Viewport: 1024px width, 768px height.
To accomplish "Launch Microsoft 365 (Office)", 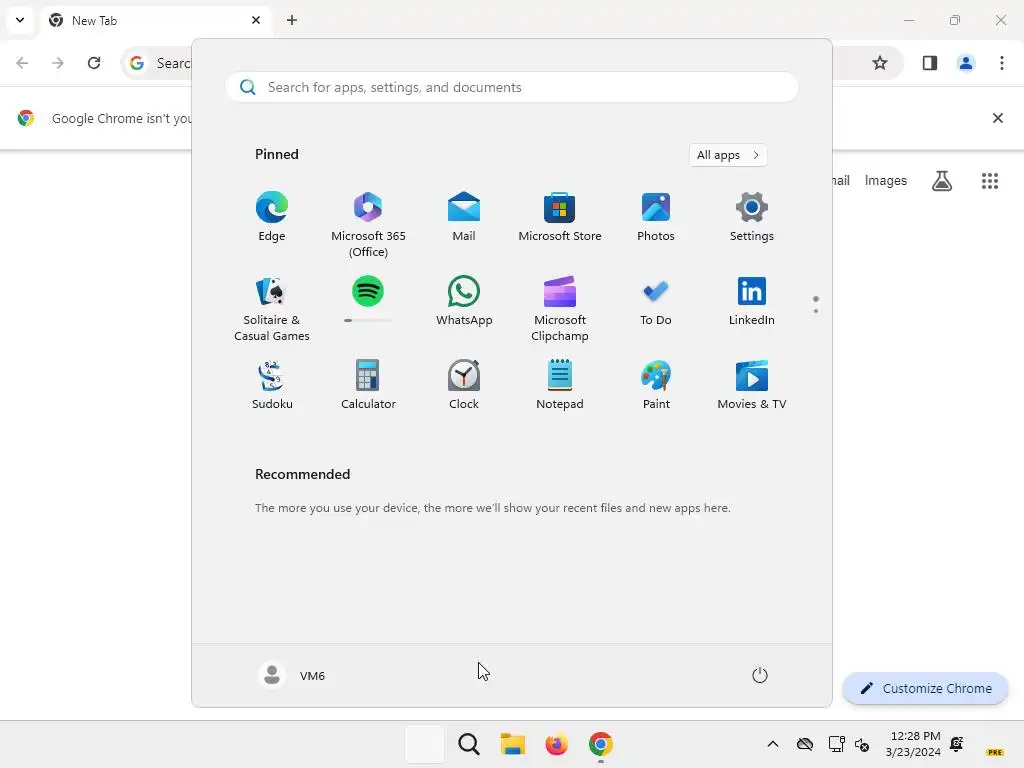I will 368,225.
